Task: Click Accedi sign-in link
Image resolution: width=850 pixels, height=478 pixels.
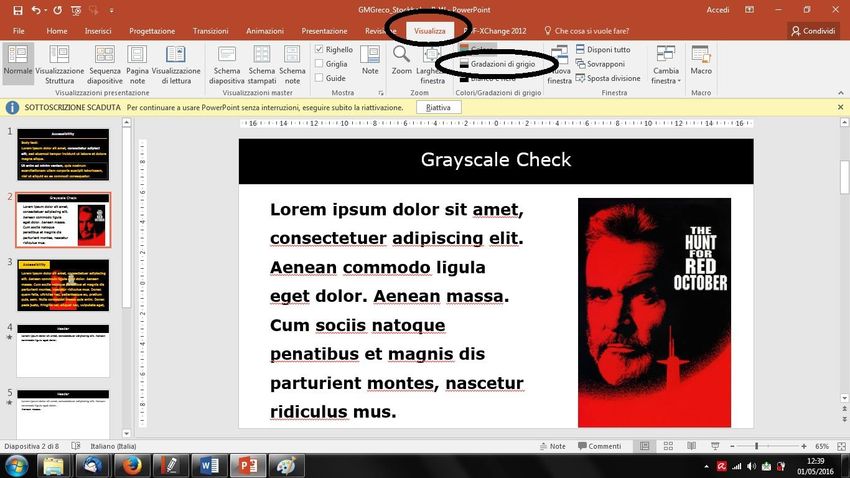Action: tap(718, 10)
